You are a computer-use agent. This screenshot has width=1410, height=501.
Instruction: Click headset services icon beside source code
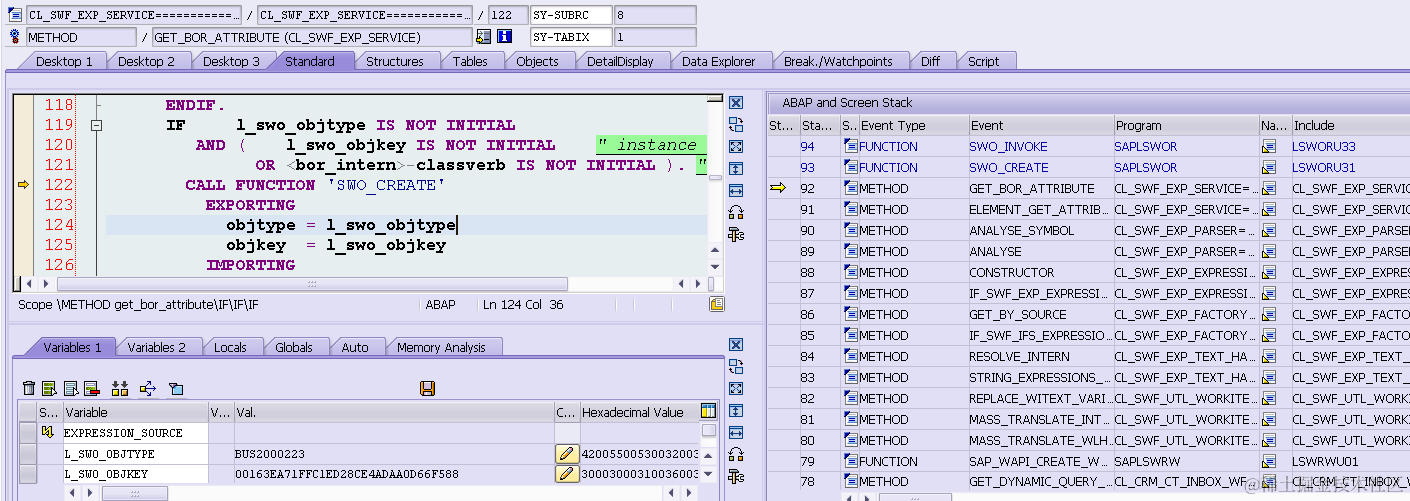click(736, 213)
